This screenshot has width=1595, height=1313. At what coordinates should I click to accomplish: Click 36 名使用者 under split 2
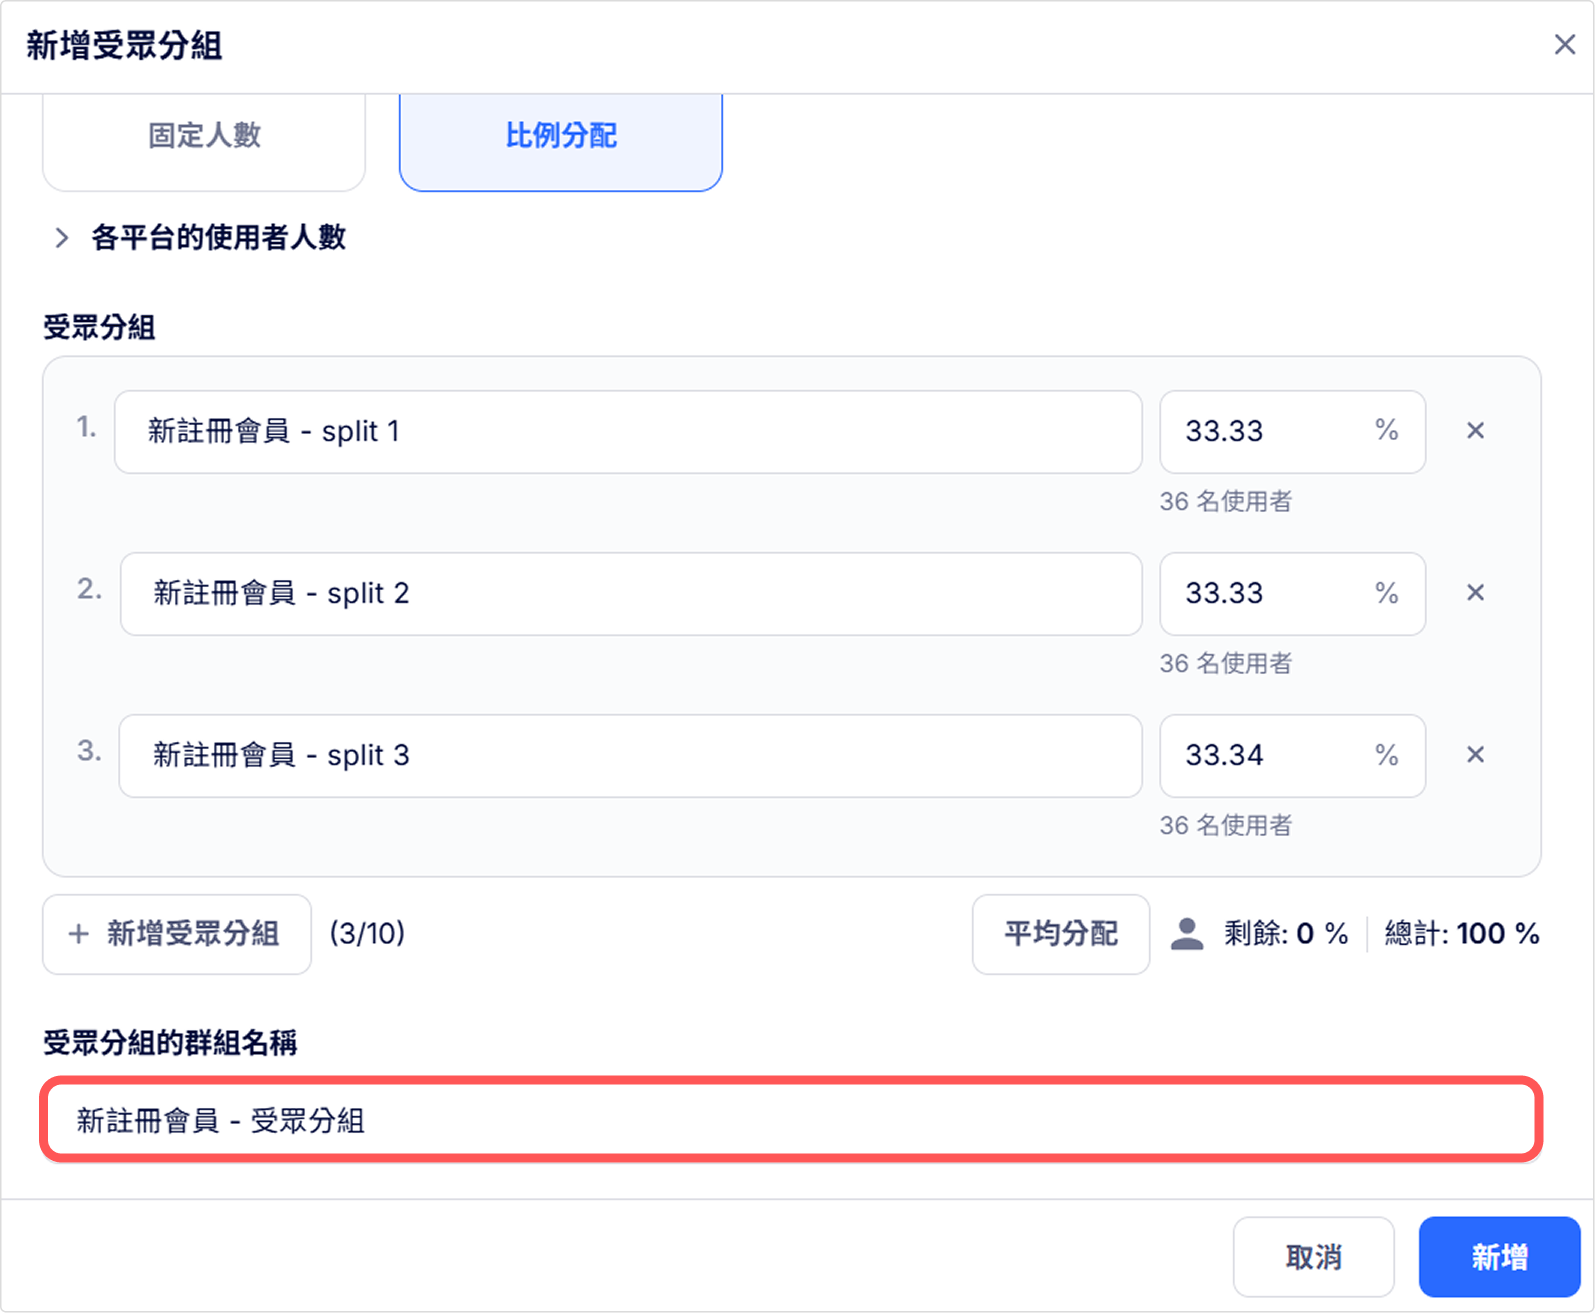click(1226, 664)
